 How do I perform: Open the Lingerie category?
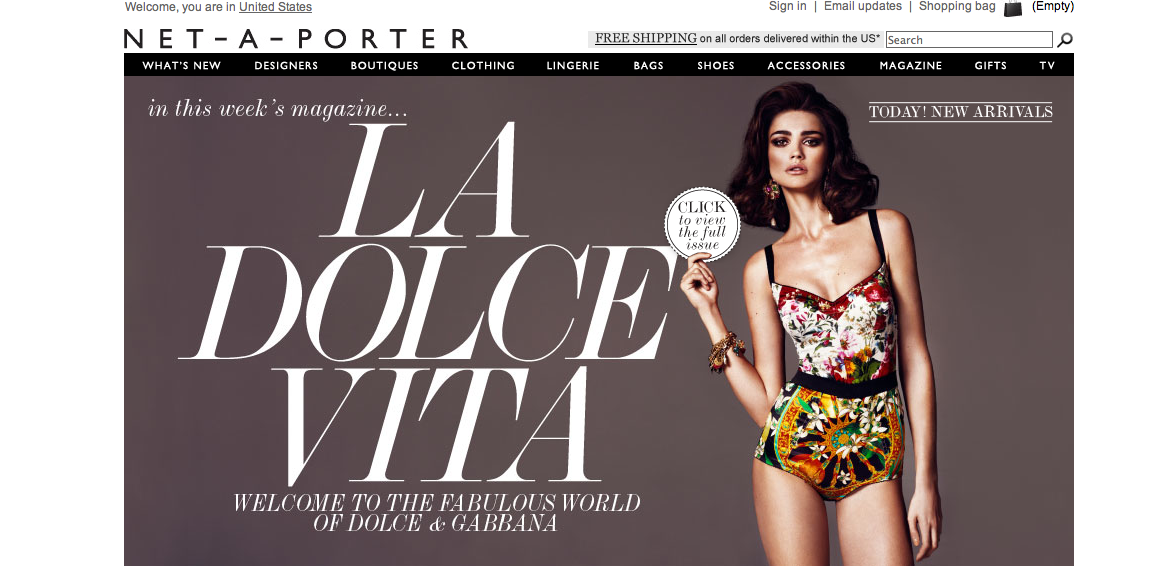(573, 65)
